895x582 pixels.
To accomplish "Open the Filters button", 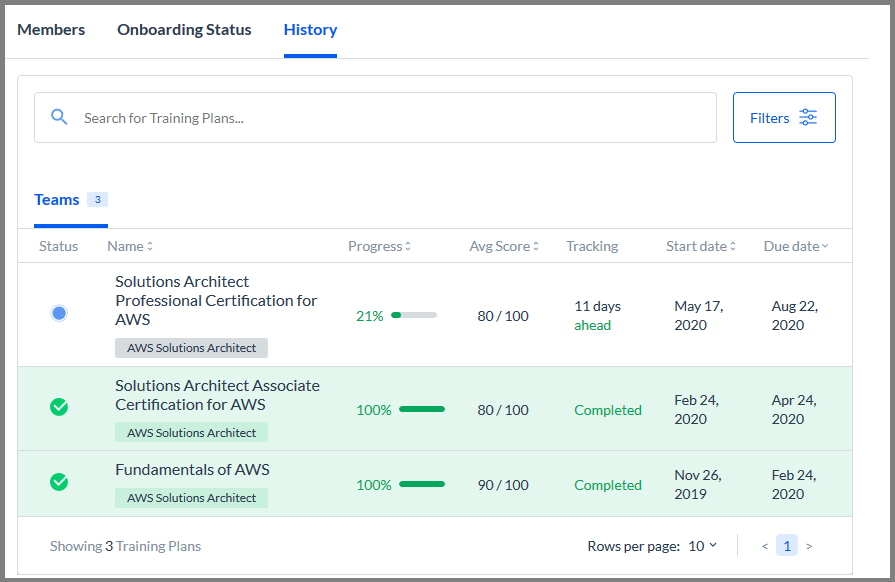I will tap(784, 118).
